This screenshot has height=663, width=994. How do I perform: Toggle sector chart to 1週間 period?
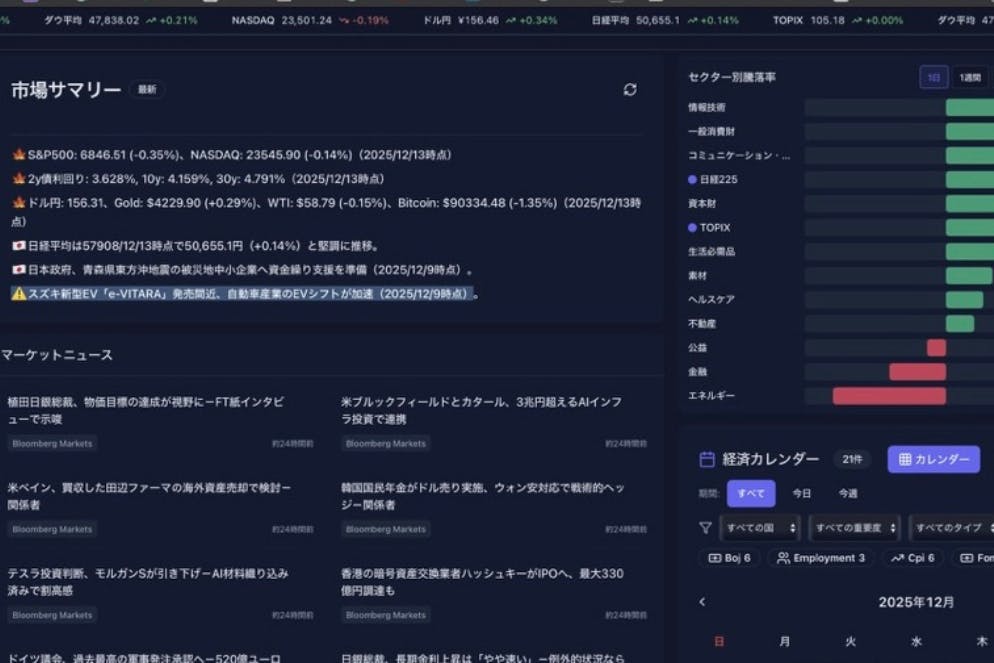(970, 77)
